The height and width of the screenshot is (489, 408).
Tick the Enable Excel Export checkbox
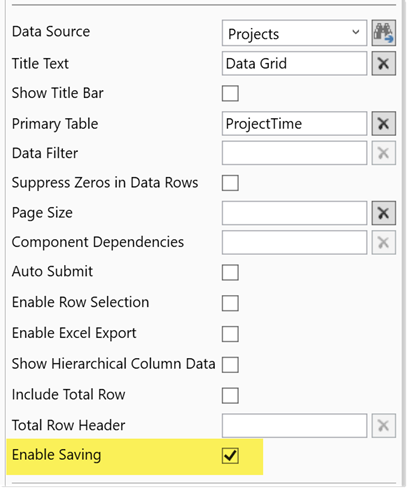coord(230,334)
